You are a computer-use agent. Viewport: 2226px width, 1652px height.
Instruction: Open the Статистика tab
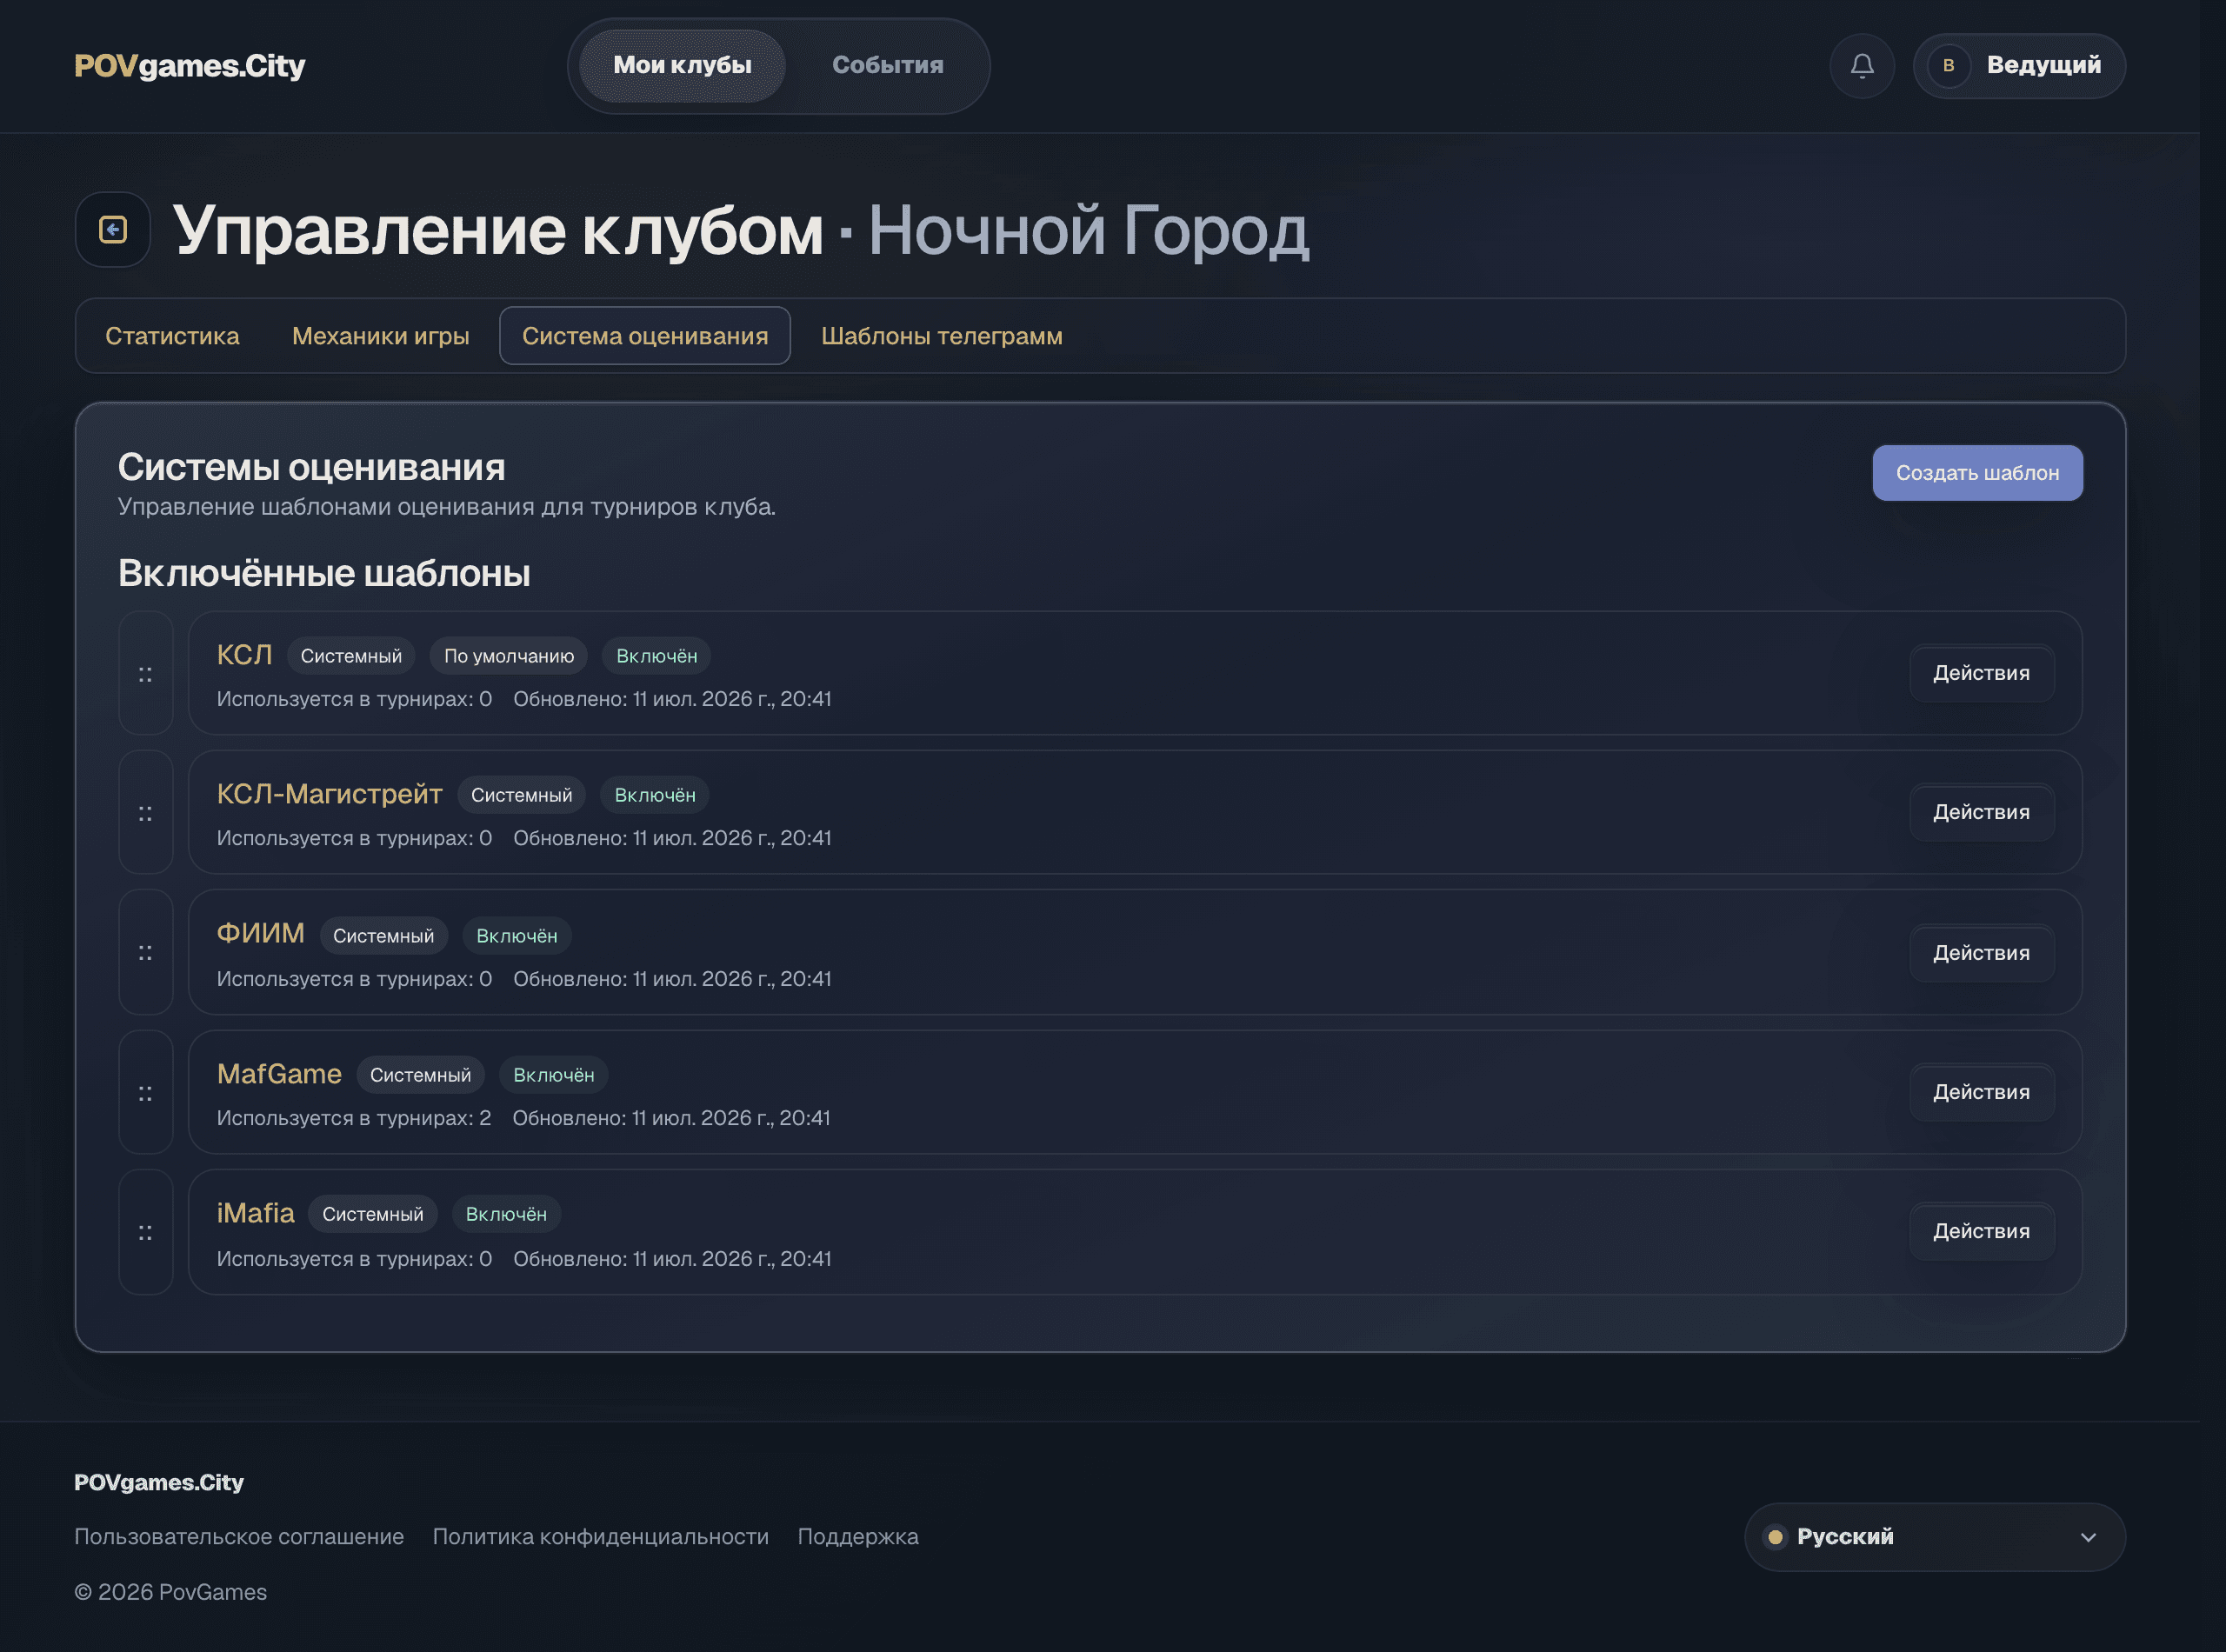click(172, 336)
